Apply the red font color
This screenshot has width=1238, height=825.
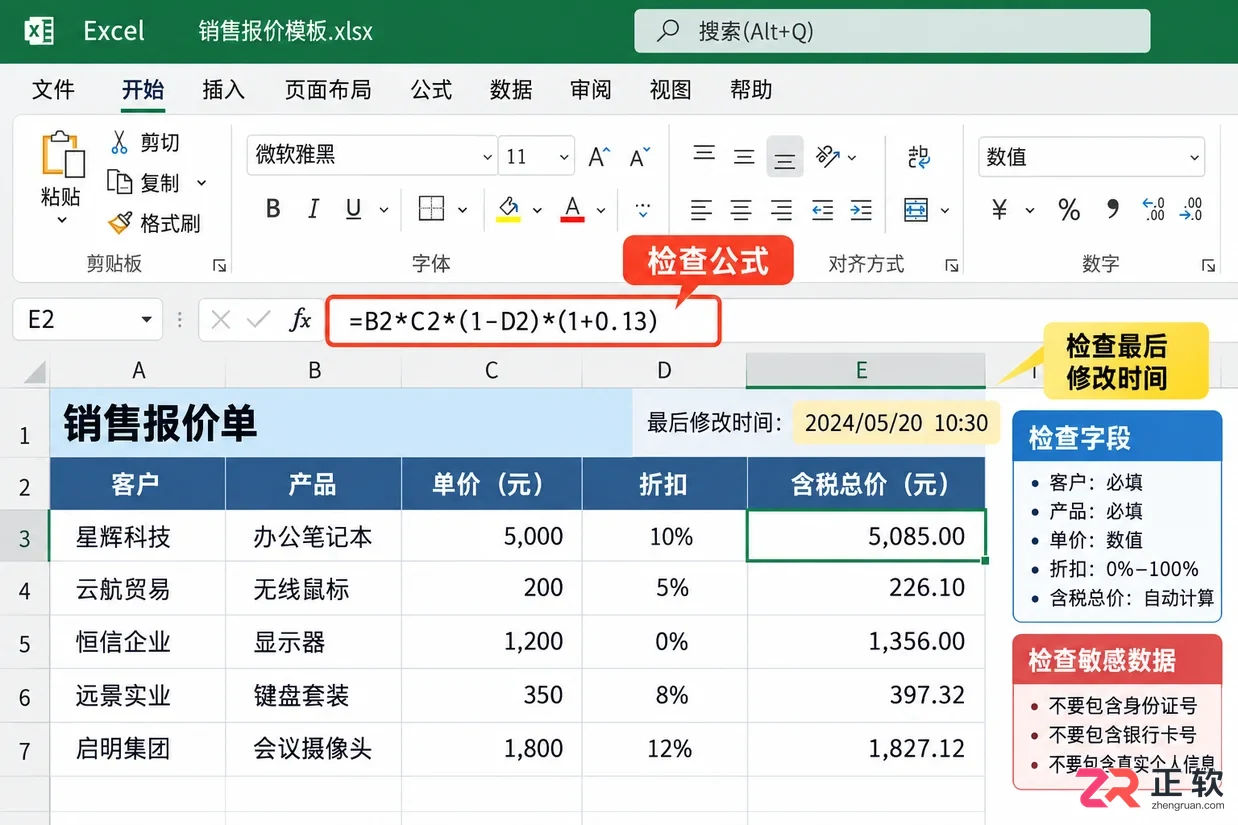573,209
